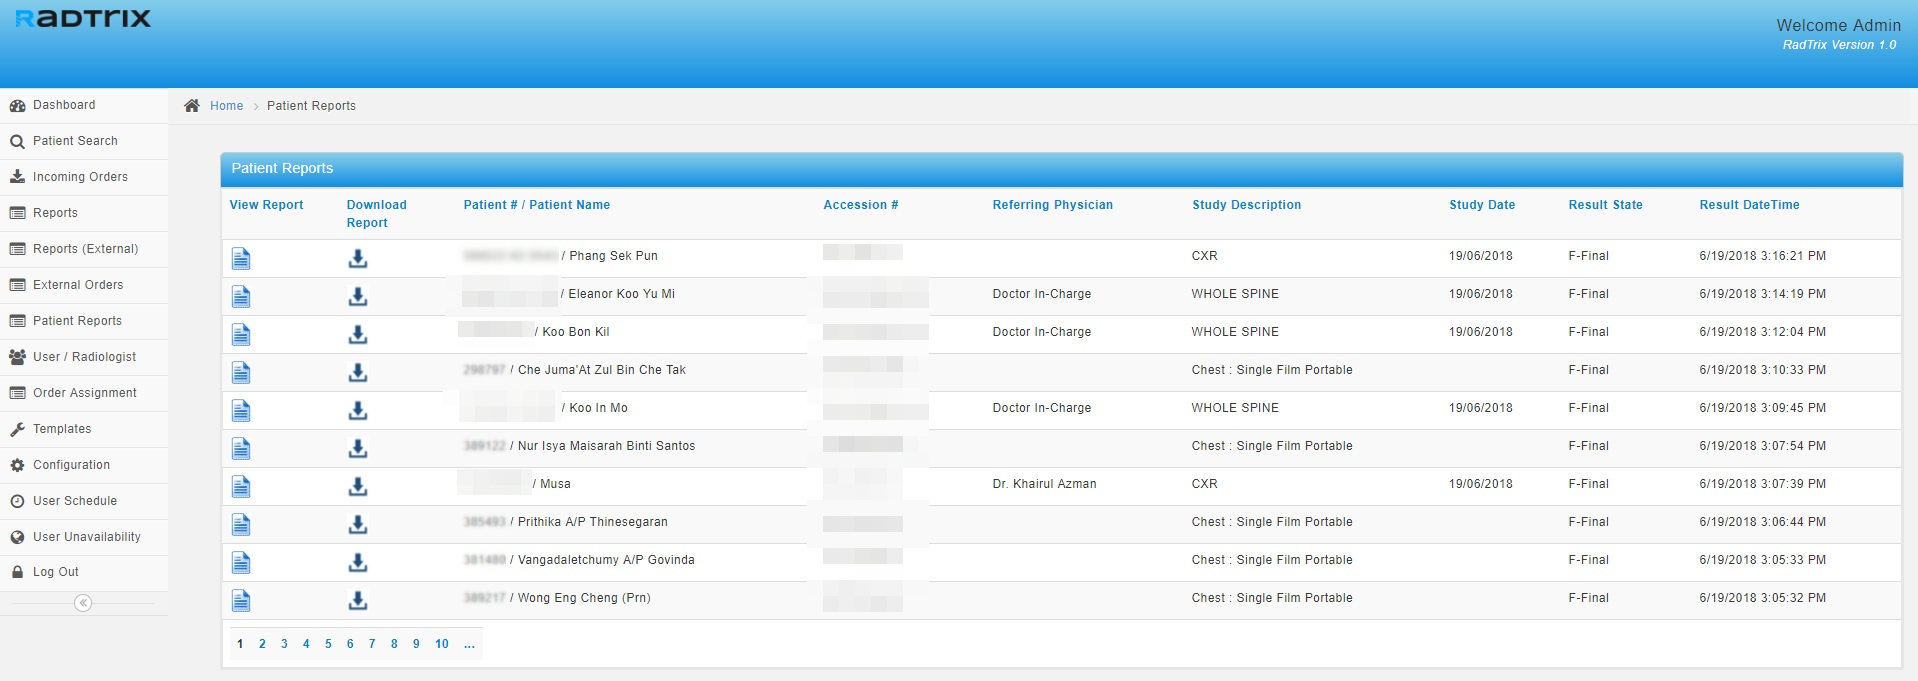Collapse the sidebar with the arrow toggle
The height and width of the screenshot is (681, 1918).
tap(83, 603)
